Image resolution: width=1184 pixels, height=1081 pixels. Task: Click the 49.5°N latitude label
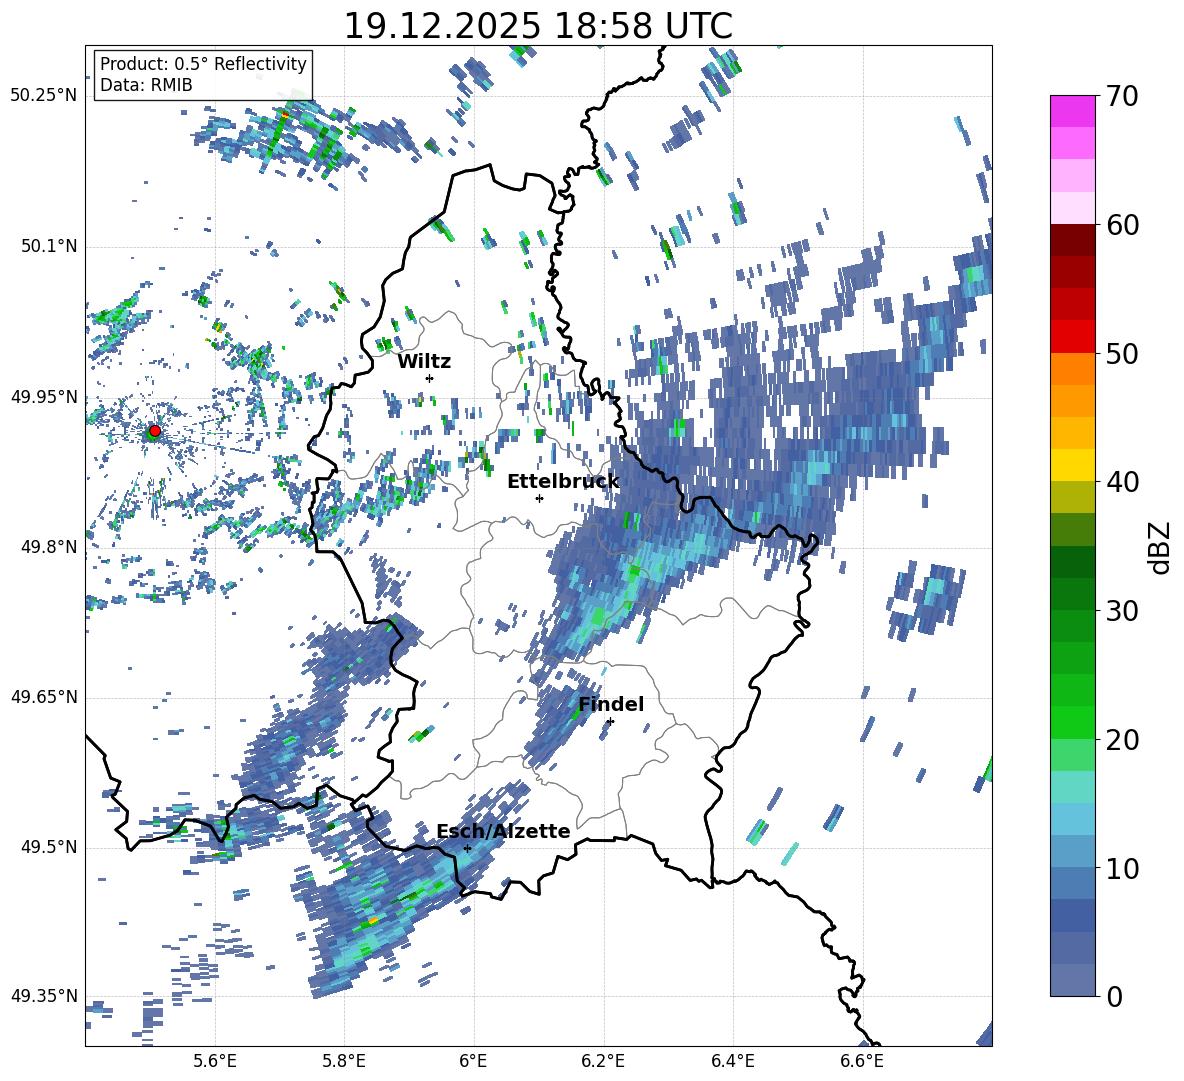pos(48,847)
